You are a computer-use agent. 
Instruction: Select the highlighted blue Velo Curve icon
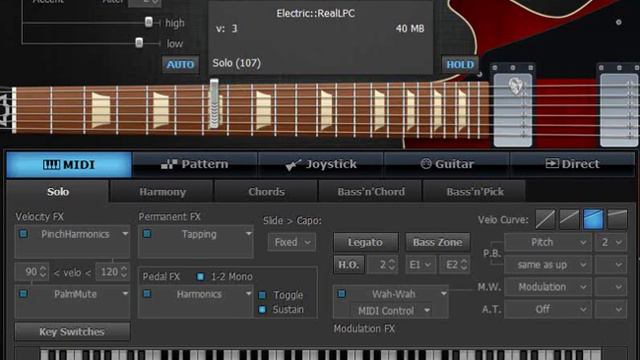593,220
